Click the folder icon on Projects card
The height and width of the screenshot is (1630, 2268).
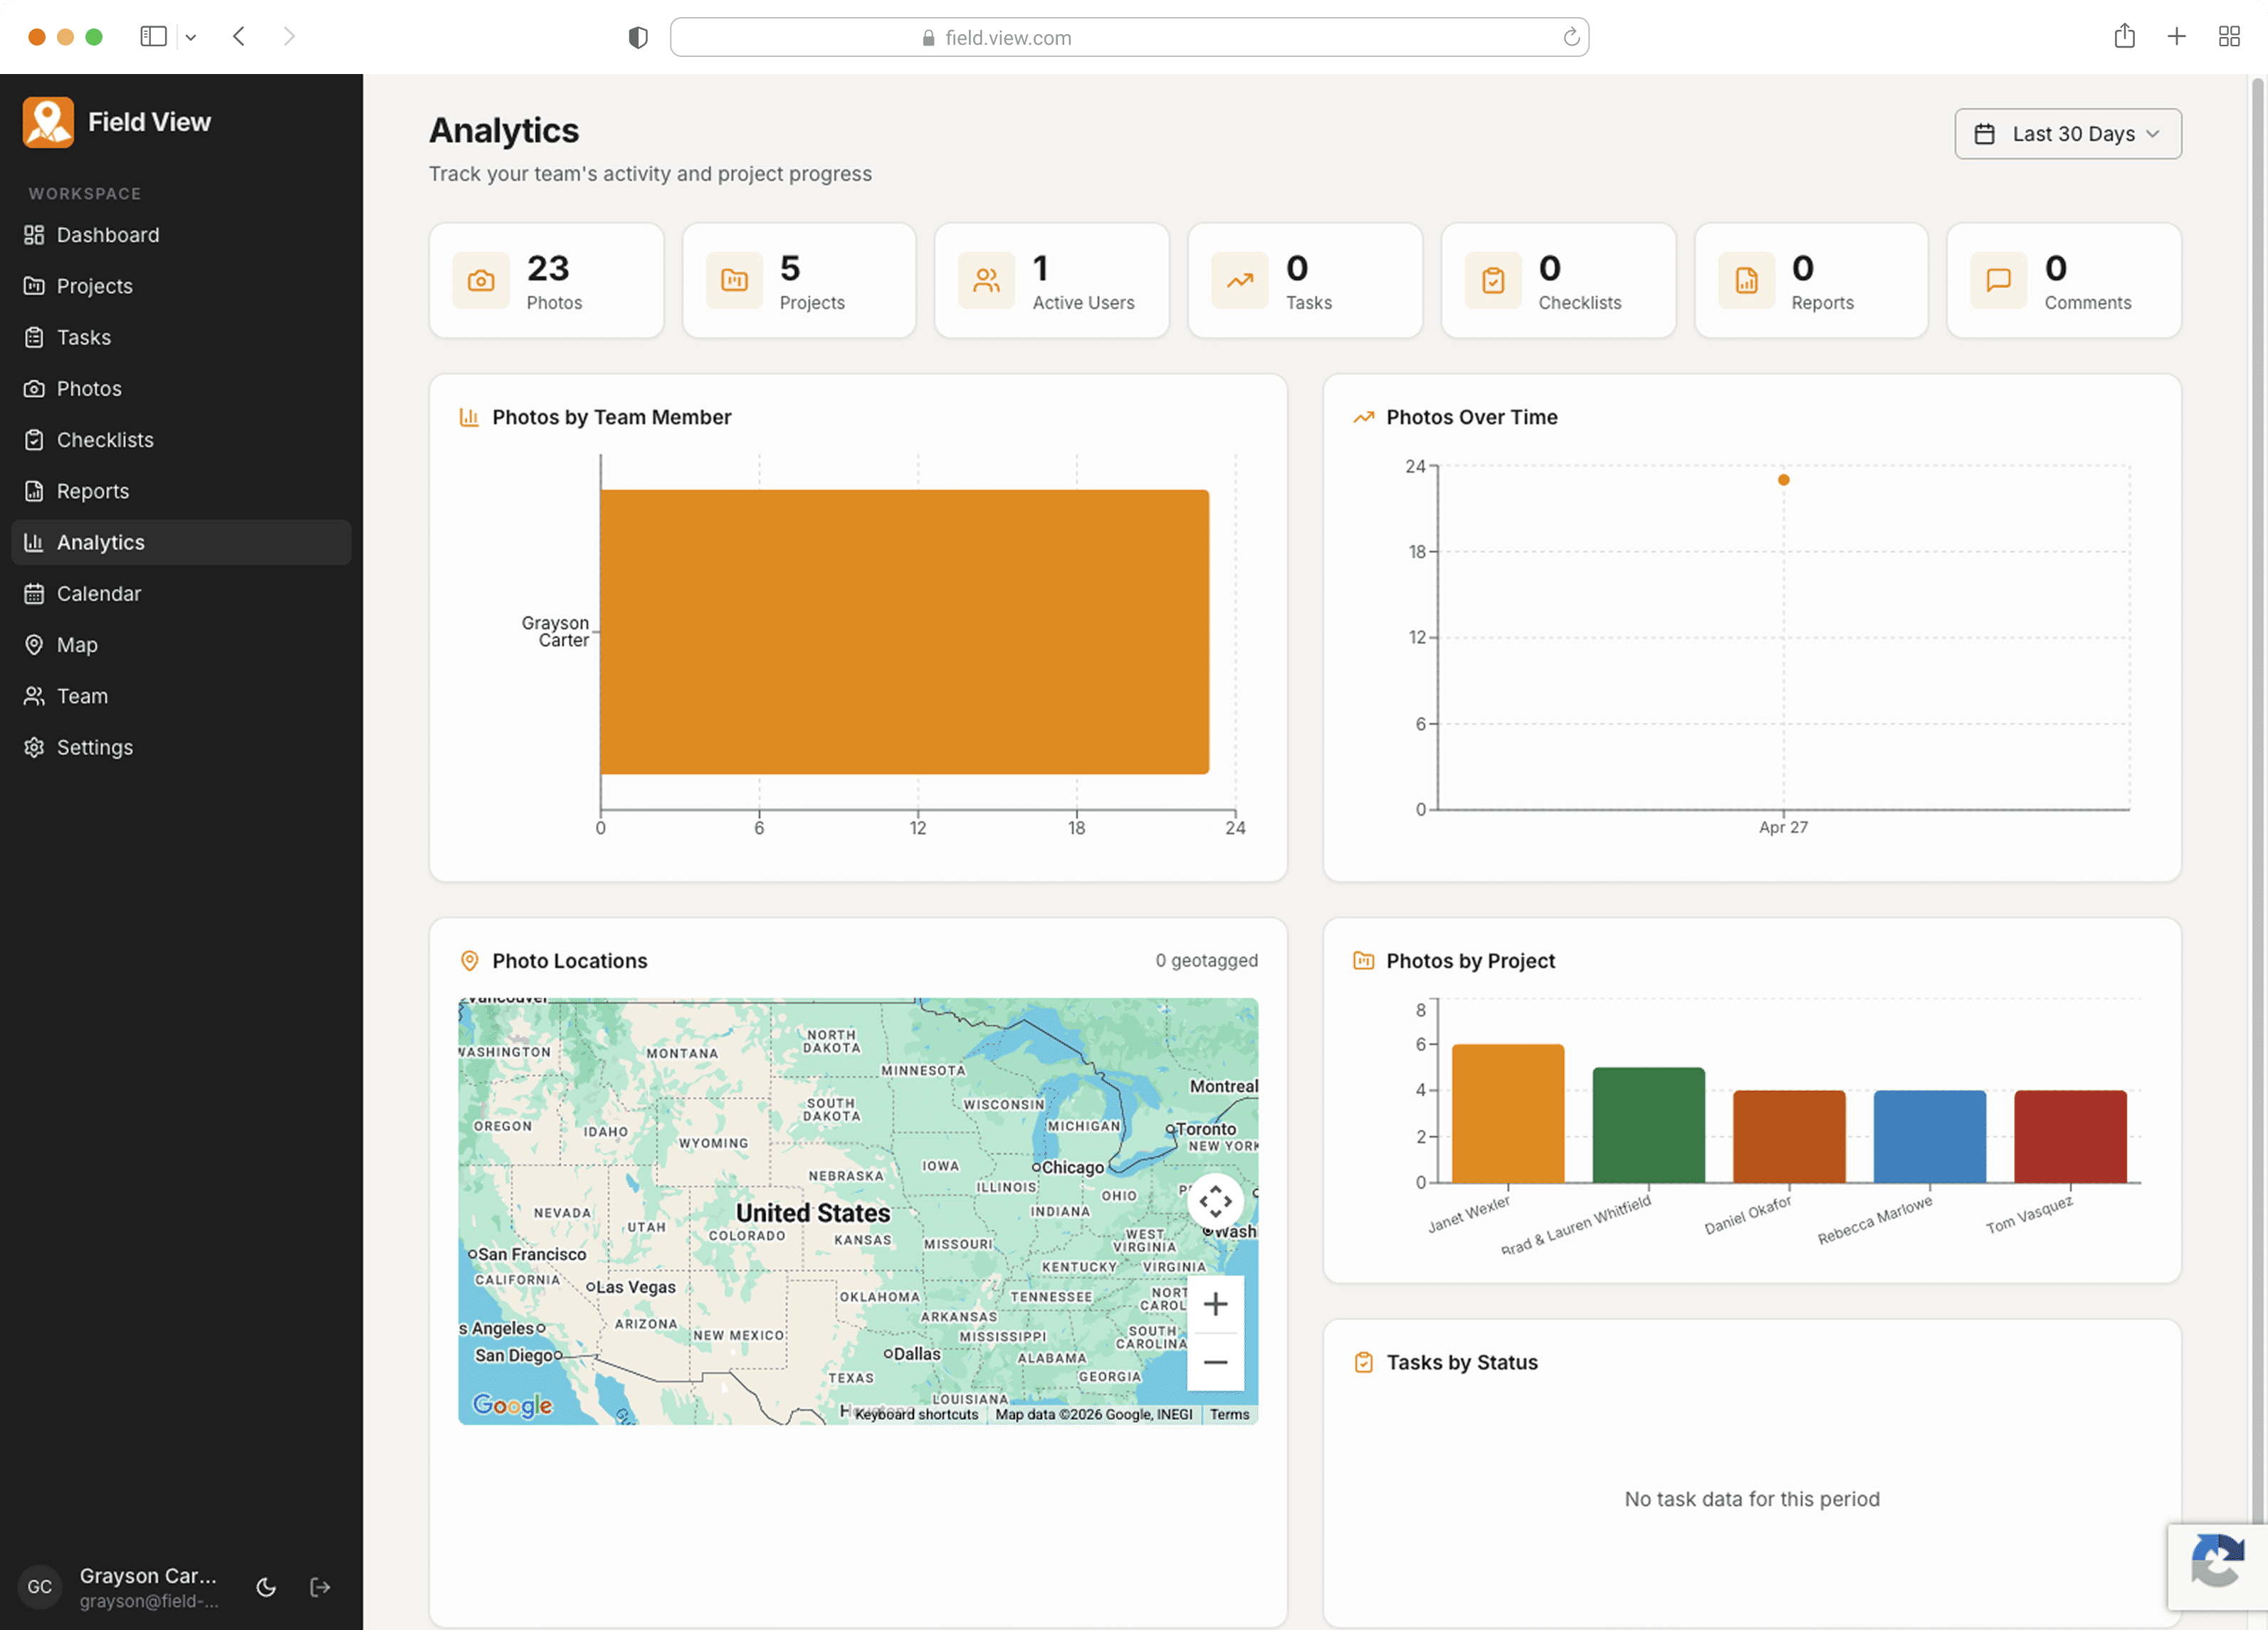click(734, 281)
